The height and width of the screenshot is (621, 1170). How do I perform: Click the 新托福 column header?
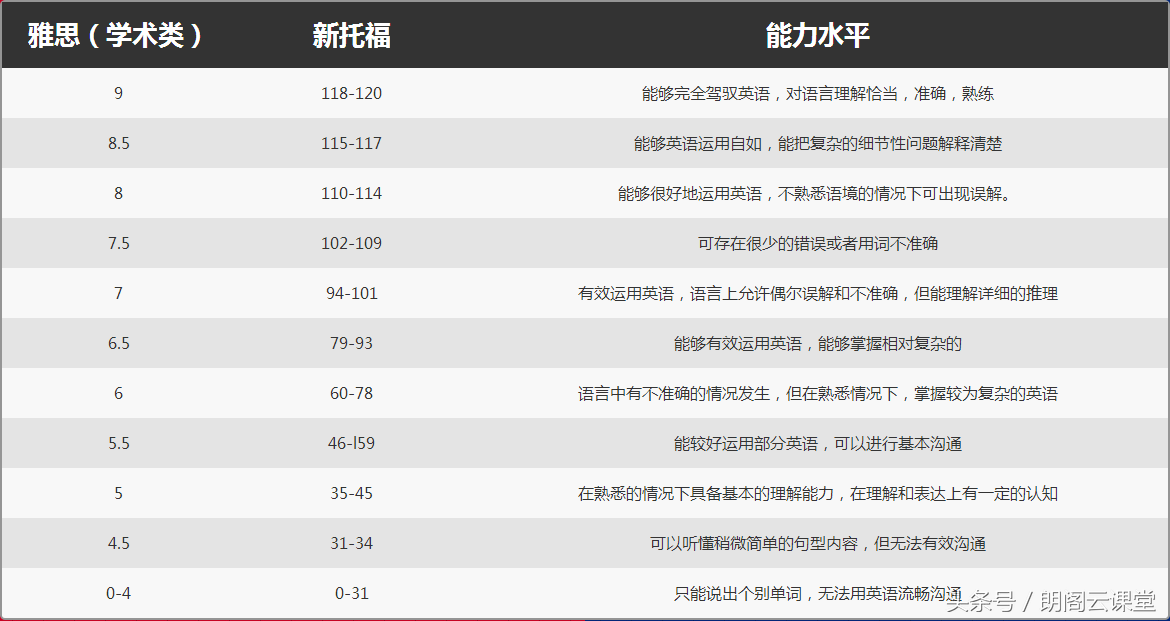(x=351, y=36)
